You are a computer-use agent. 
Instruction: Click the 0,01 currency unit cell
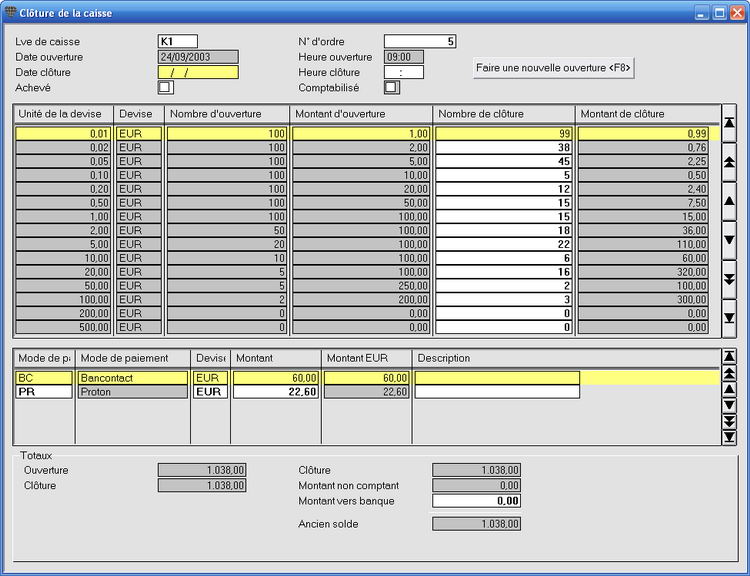pyautogui.click(x=63, y=133)
